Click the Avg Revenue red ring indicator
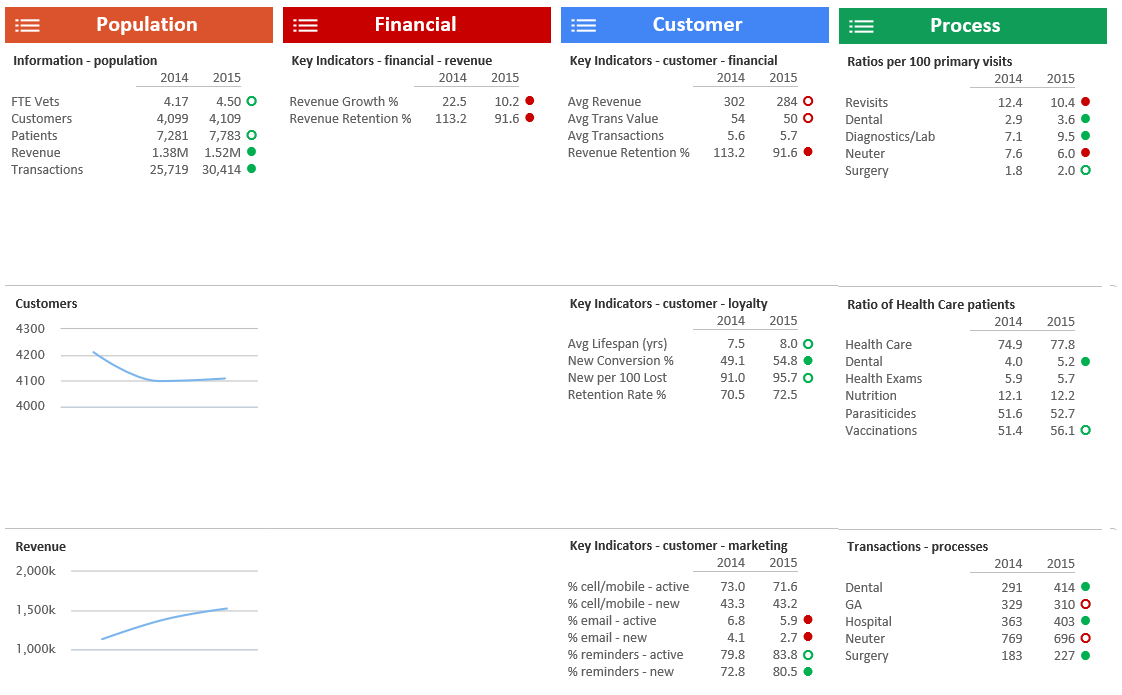 coord(808,101)
